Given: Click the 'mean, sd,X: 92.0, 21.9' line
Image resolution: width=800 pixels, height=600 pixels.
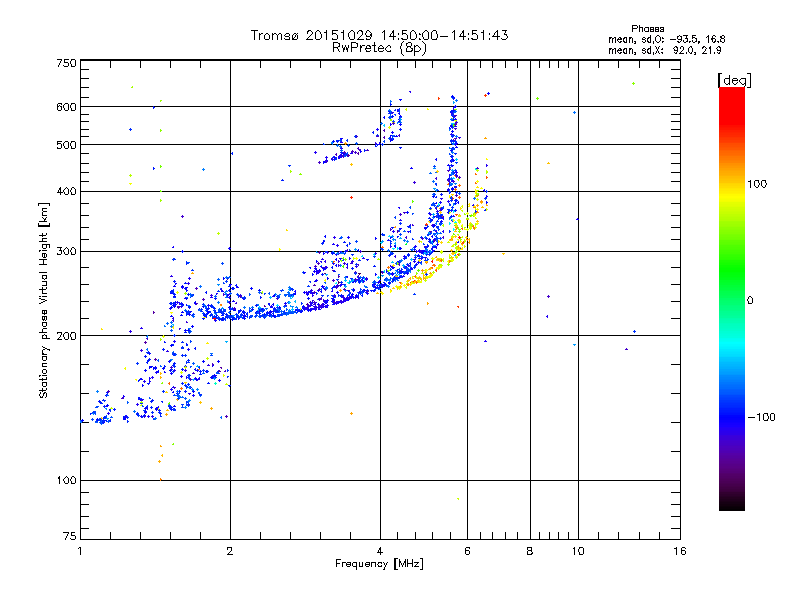Looking at the screenshot, I should (x=664, y=50).
